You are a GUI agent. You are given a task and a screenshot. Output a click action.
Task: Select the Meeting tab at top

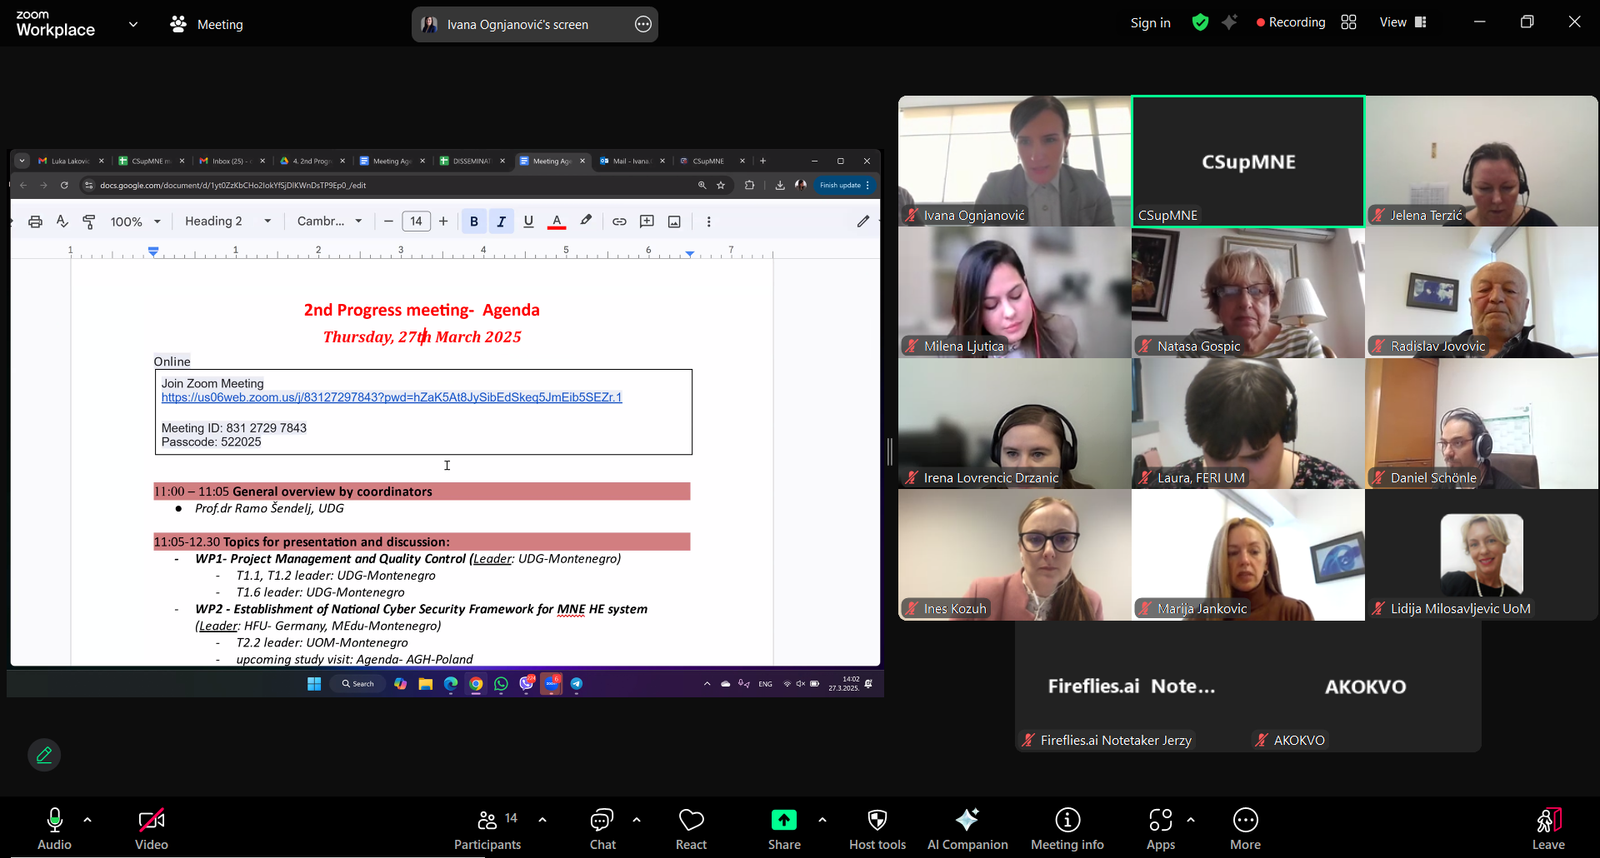[x=207, y=24]
